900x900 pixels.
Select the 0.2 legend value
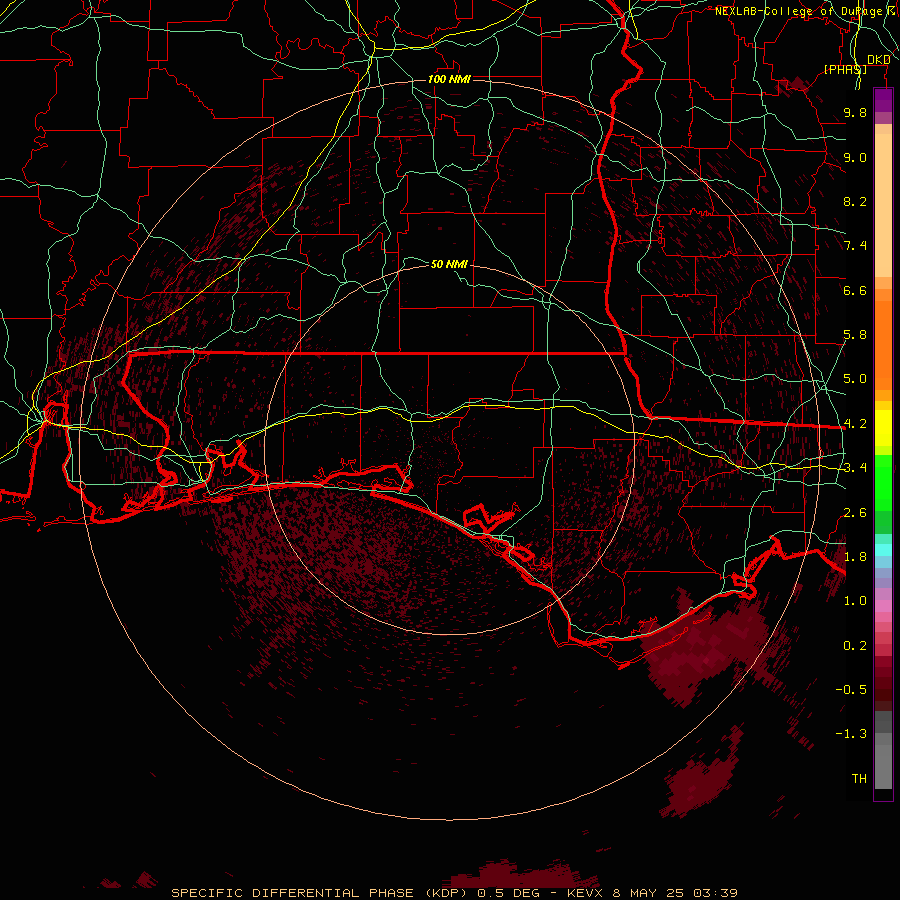855,646
